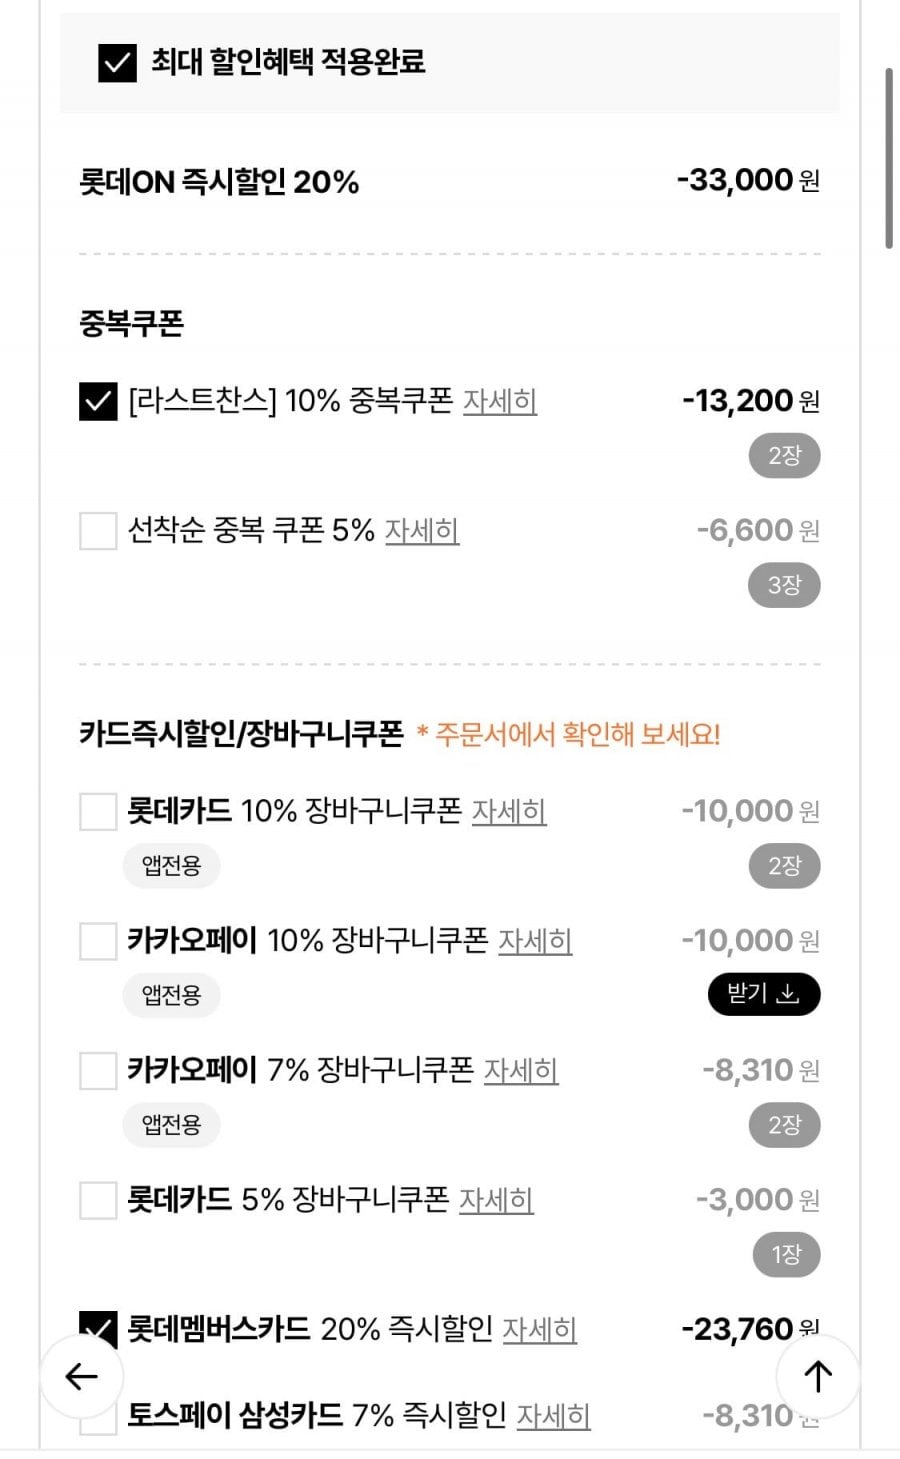
Task: Check the 선착순 중복 쿠폰 5% checkbox
Action: click(x=98, y=531)
